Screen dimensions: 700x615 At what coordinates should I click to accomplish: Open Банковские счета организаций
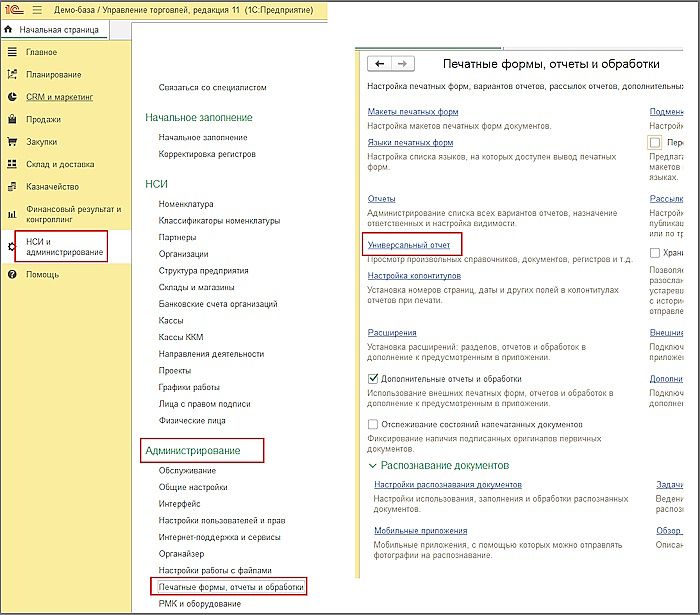[218, 304]
